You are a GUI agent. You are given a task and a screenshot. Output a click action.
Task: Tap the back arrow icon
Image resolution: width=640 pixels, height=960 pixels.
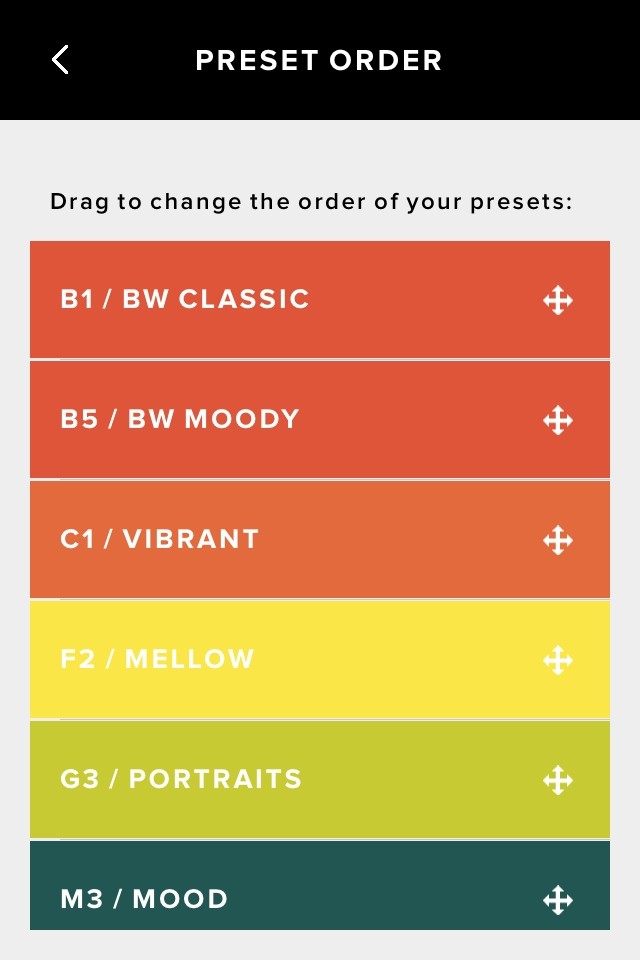pyautogui.click(x=61, y=60)
